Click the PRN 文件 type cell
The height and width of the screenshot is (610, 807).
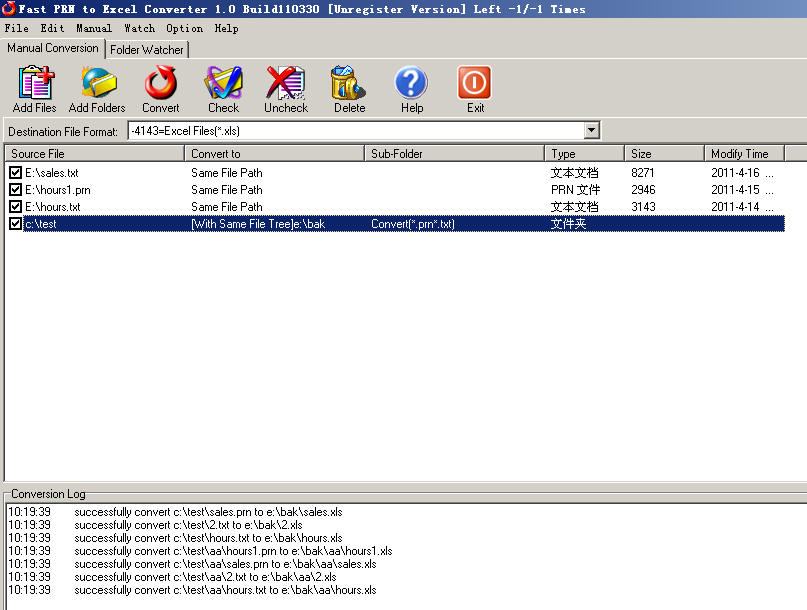575,189
